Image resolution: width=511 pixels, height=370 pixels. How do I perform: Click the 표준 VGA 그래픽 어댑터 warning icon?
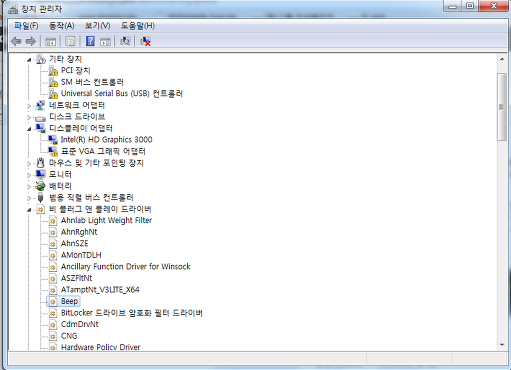point(53,151)
